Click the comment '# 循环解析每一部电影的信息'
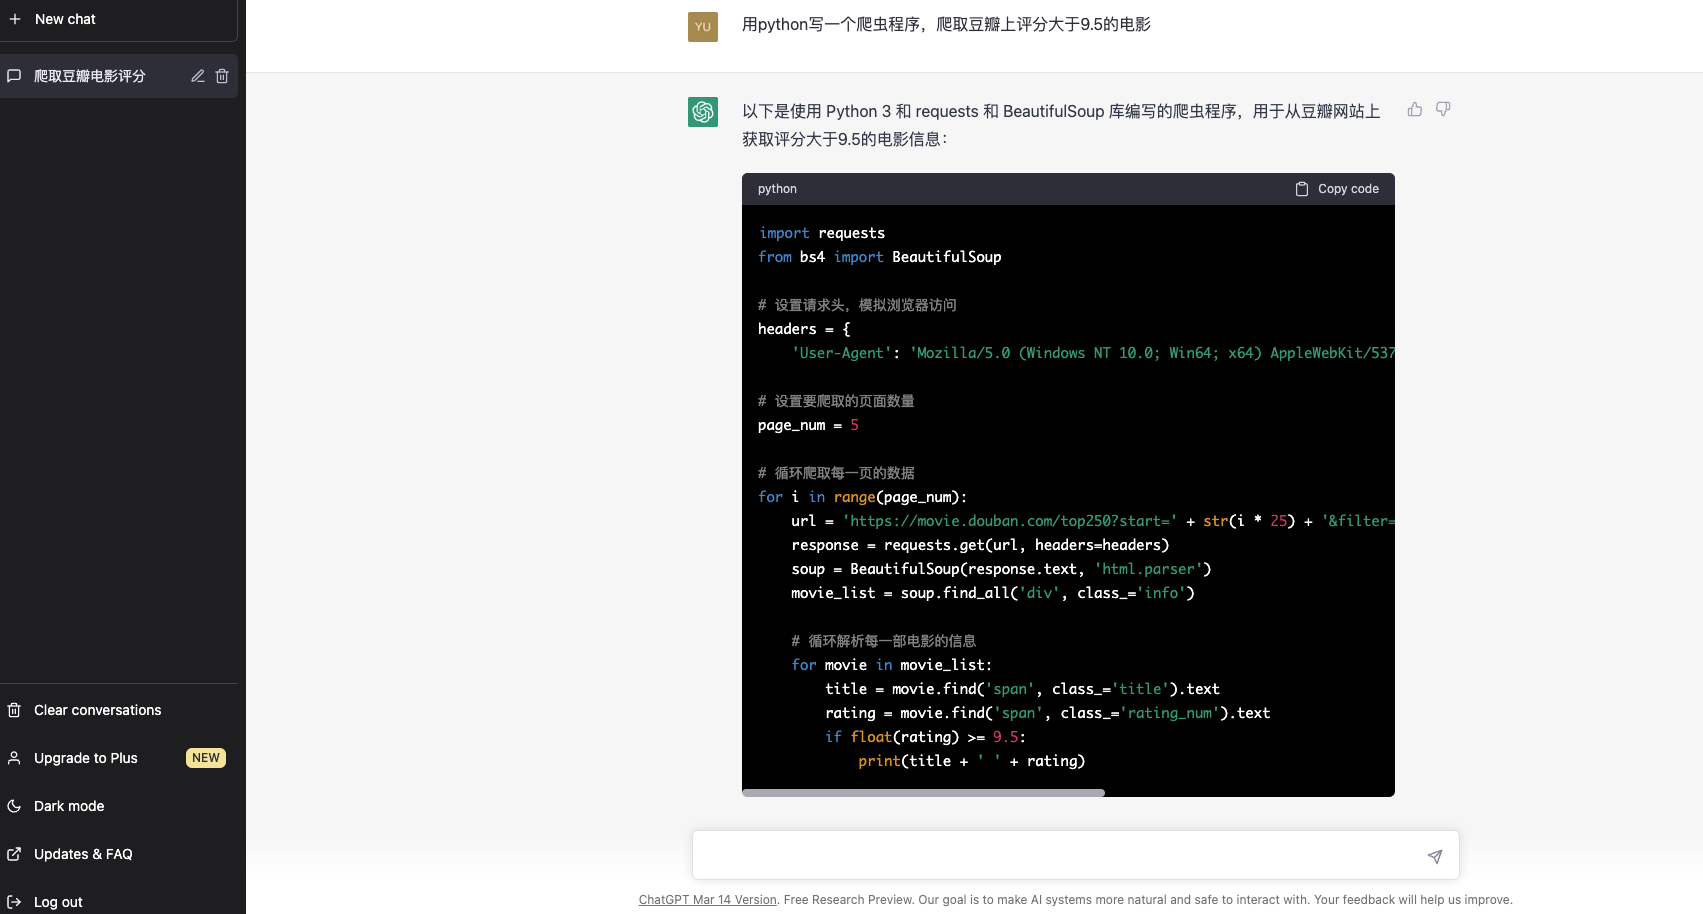This screenshot has width=1703, height=914. [883, 641]
